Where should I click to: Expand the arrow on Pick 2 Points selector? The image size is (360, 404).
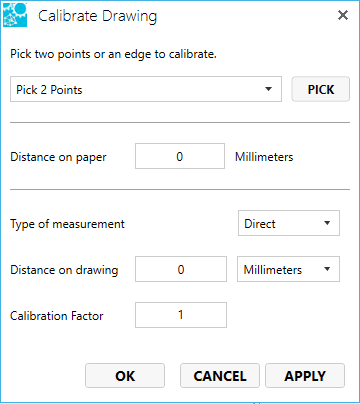[268, 89]
